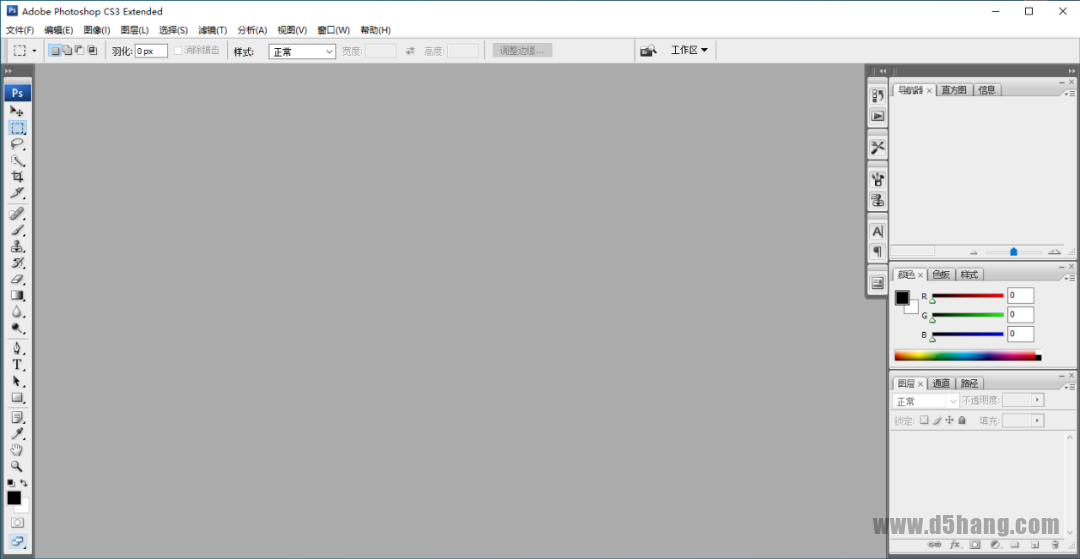
Task: Click the Navigator zoom slider handle
Action: click(1013, 252)
